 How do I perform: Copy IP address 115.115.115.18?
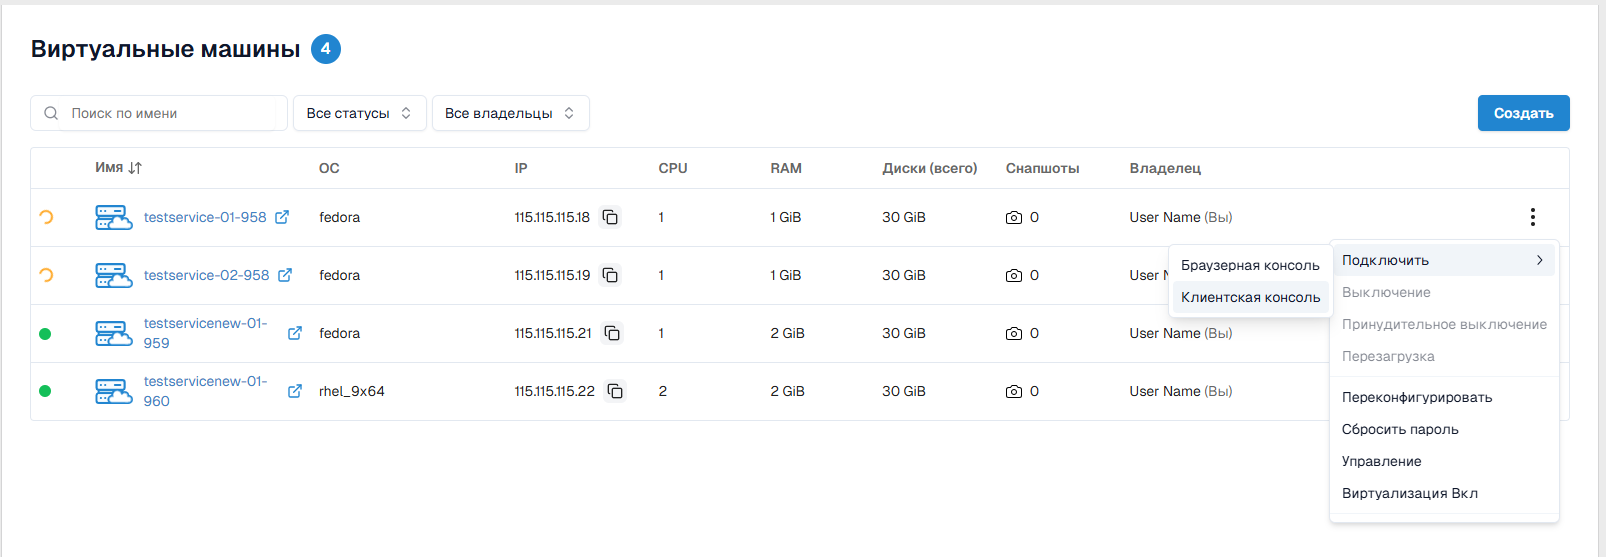pos(610,217)
